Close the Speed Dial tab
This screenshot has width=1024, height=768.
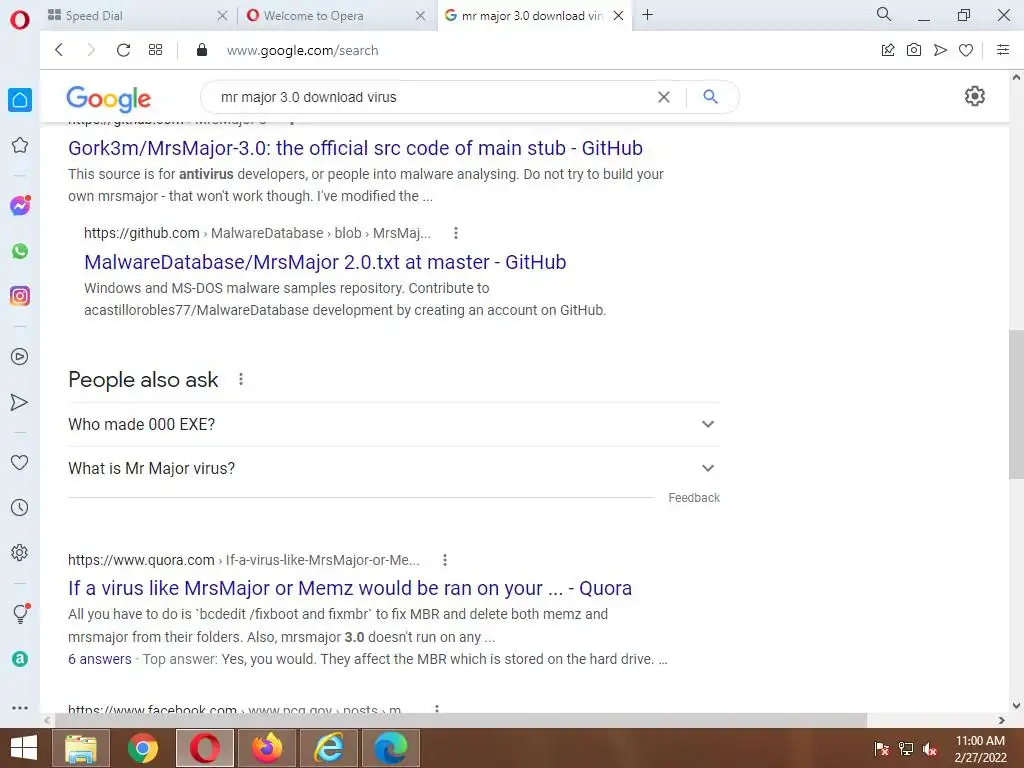223,16
